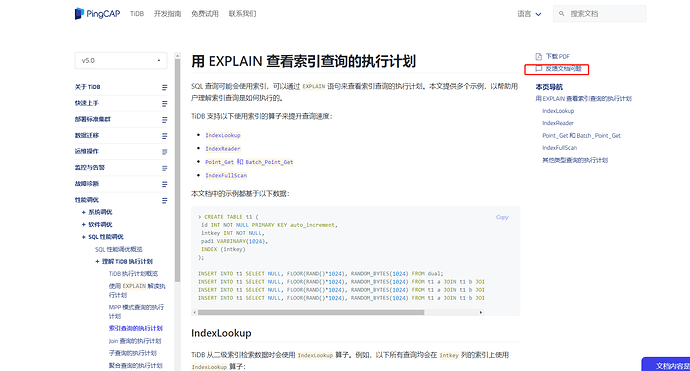Click the 搜索文档 search field
Image resolution: width=690 pixels, height=371 pixels.
[599, 14]
